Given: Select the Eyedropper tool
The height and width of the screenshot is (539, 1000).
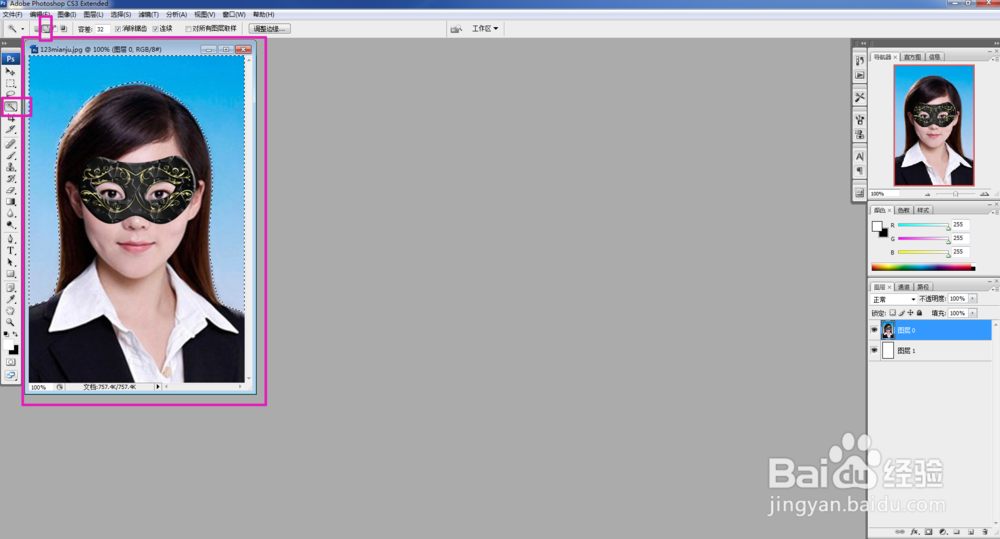Looking at the screenshot, I should pyautogui.click(x=10, y=299).
